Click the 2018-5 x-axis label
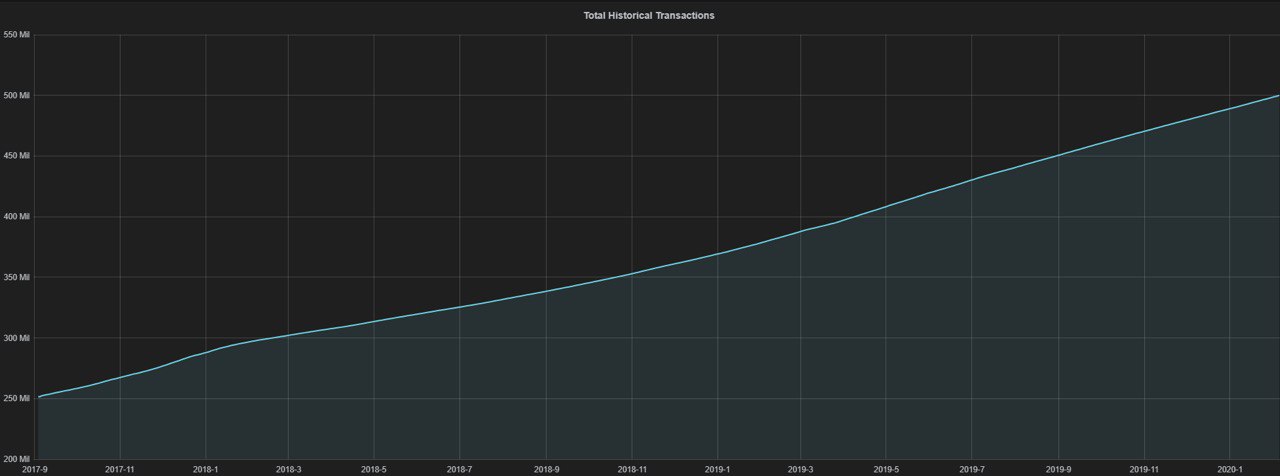Image resolution: width=1280 pixels, height=476 pixels. point(373,469)
